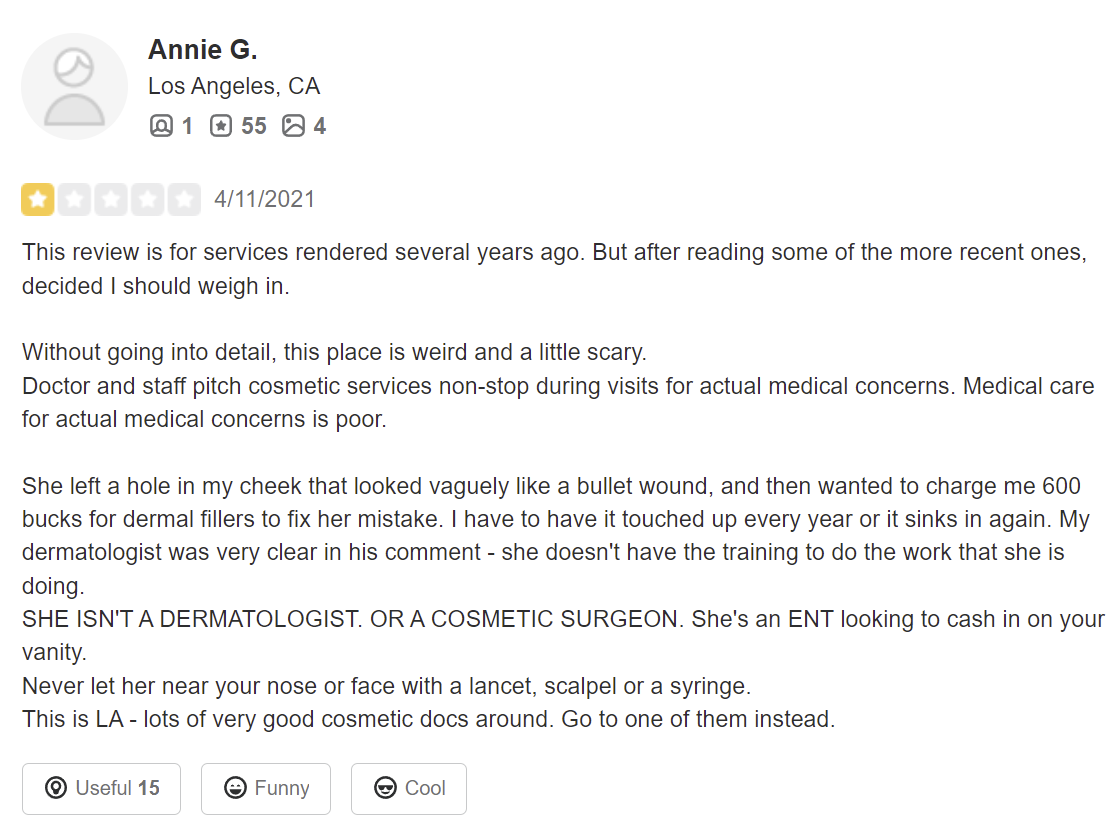
Task: Click the reviews star badge icon
Action: point(221,126)
